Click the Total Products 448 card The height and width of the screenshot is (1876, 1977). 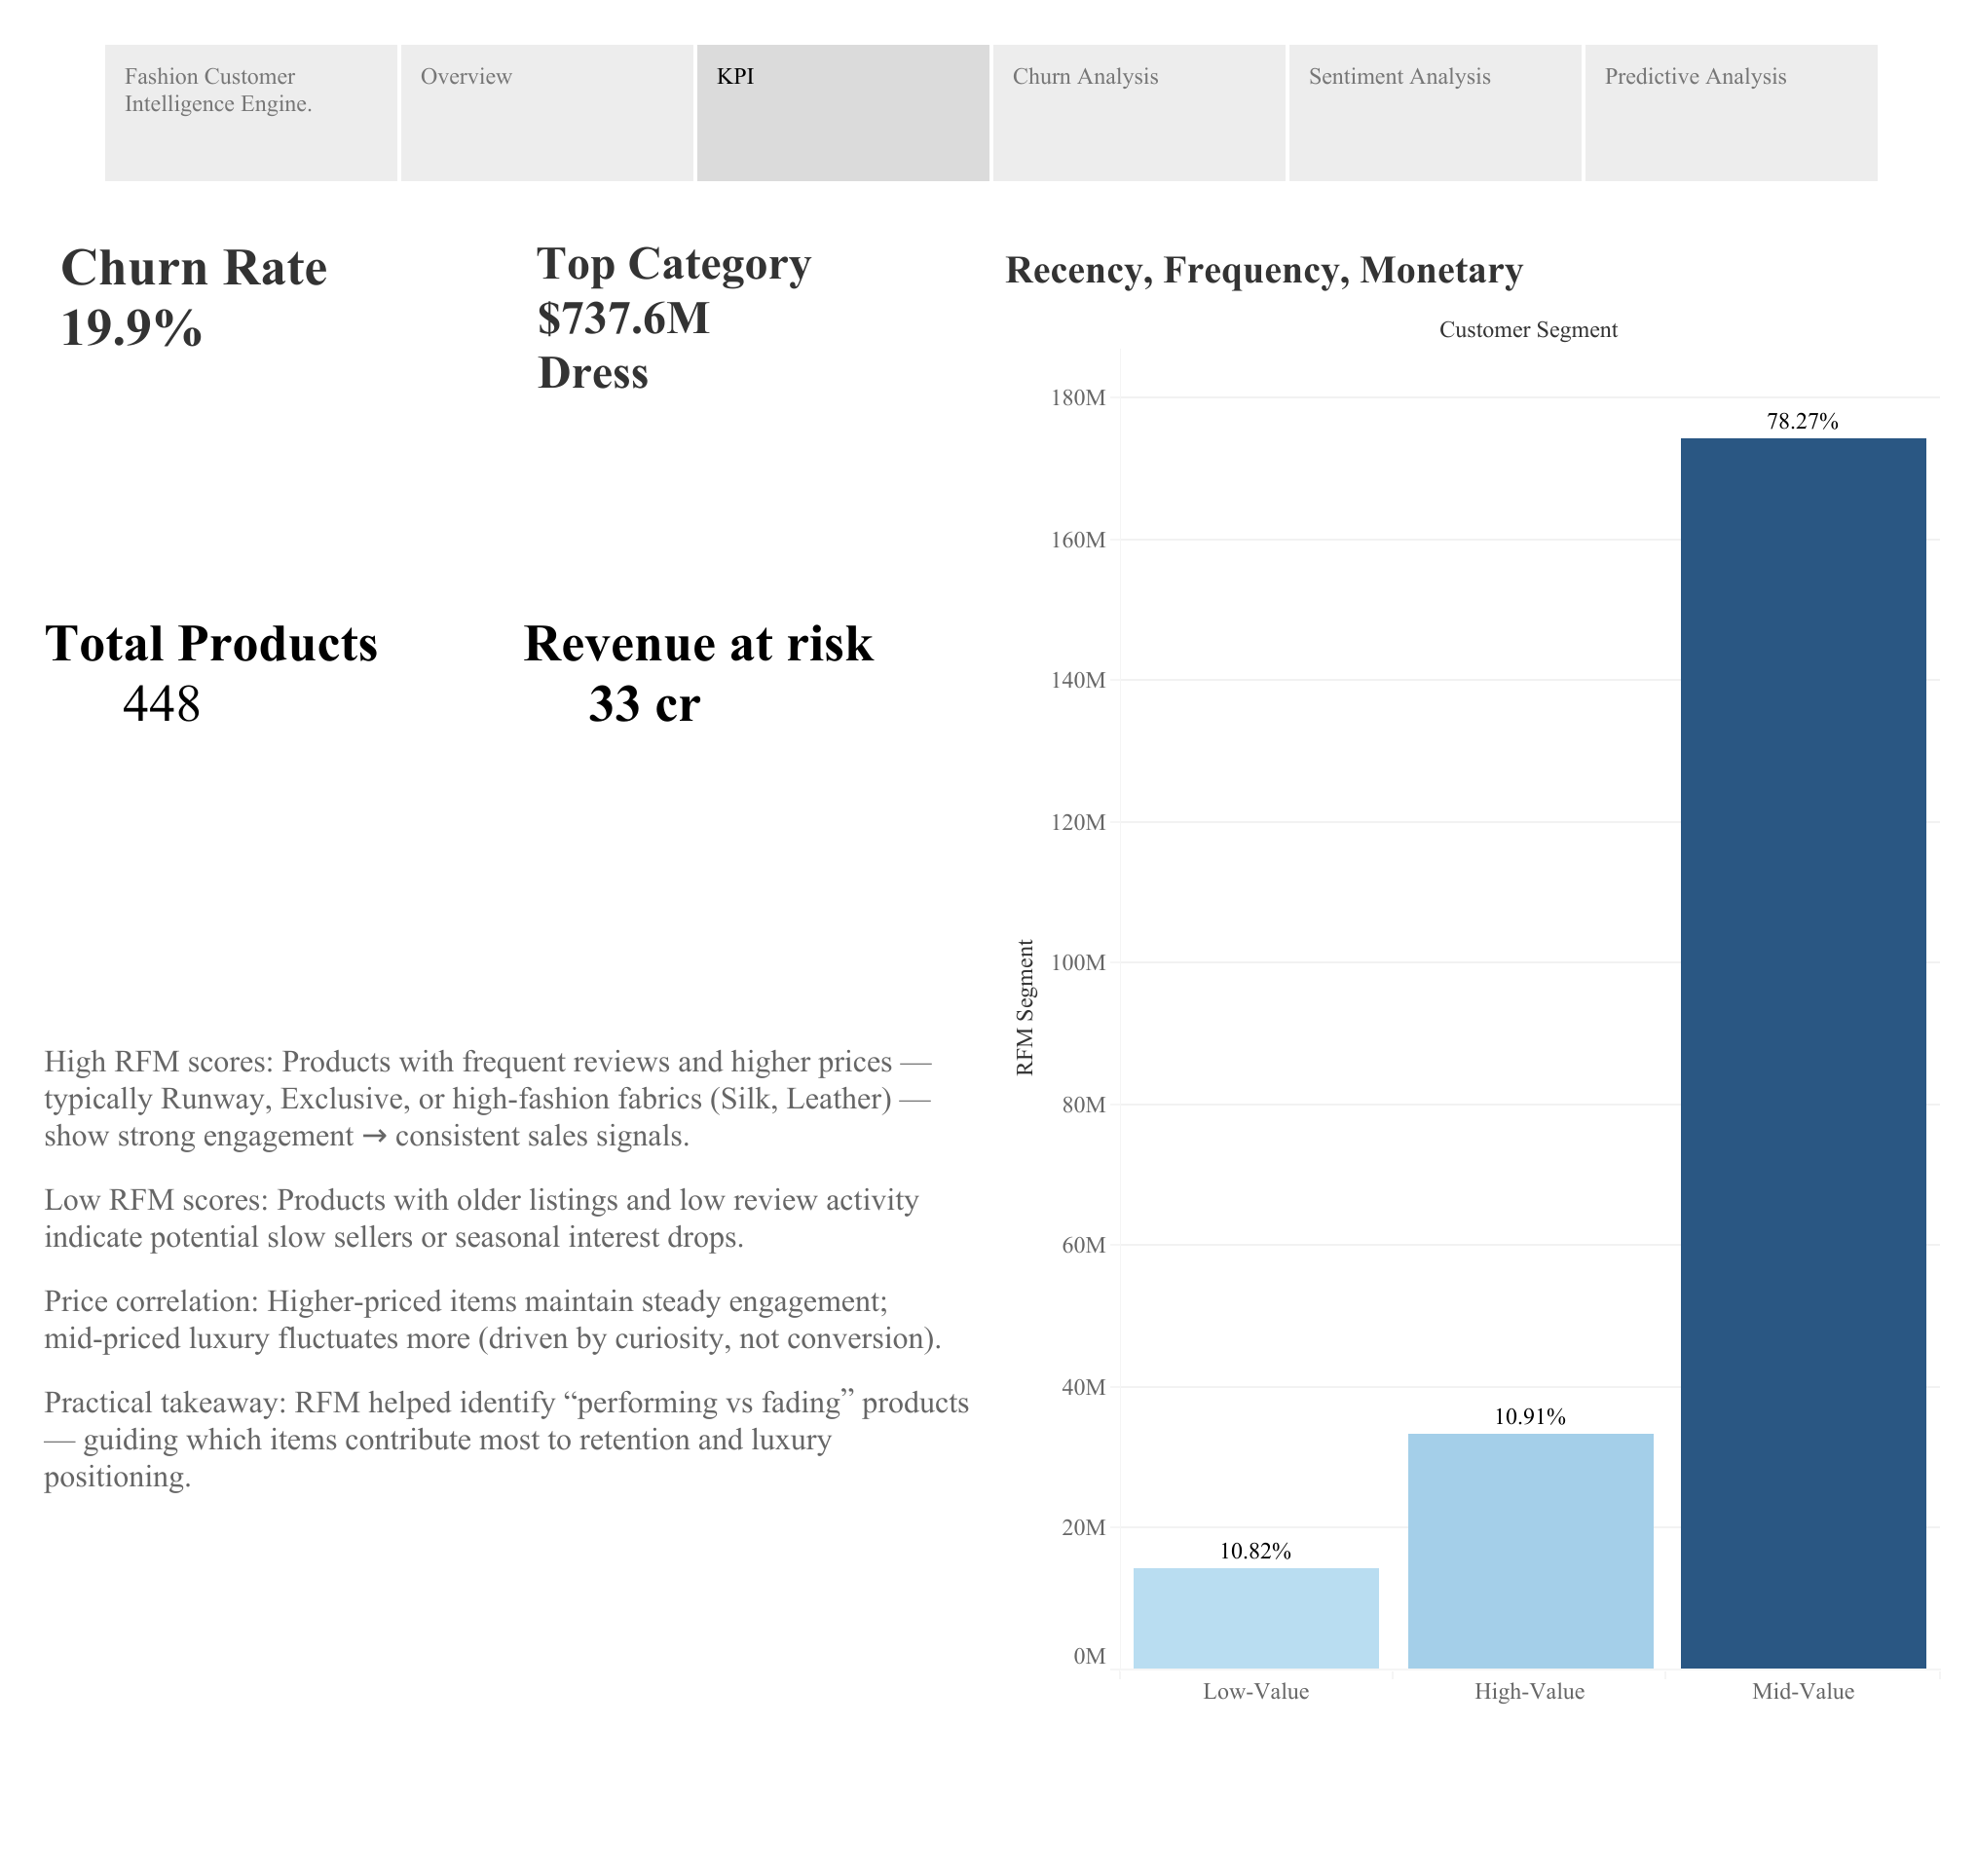point(210,673)
